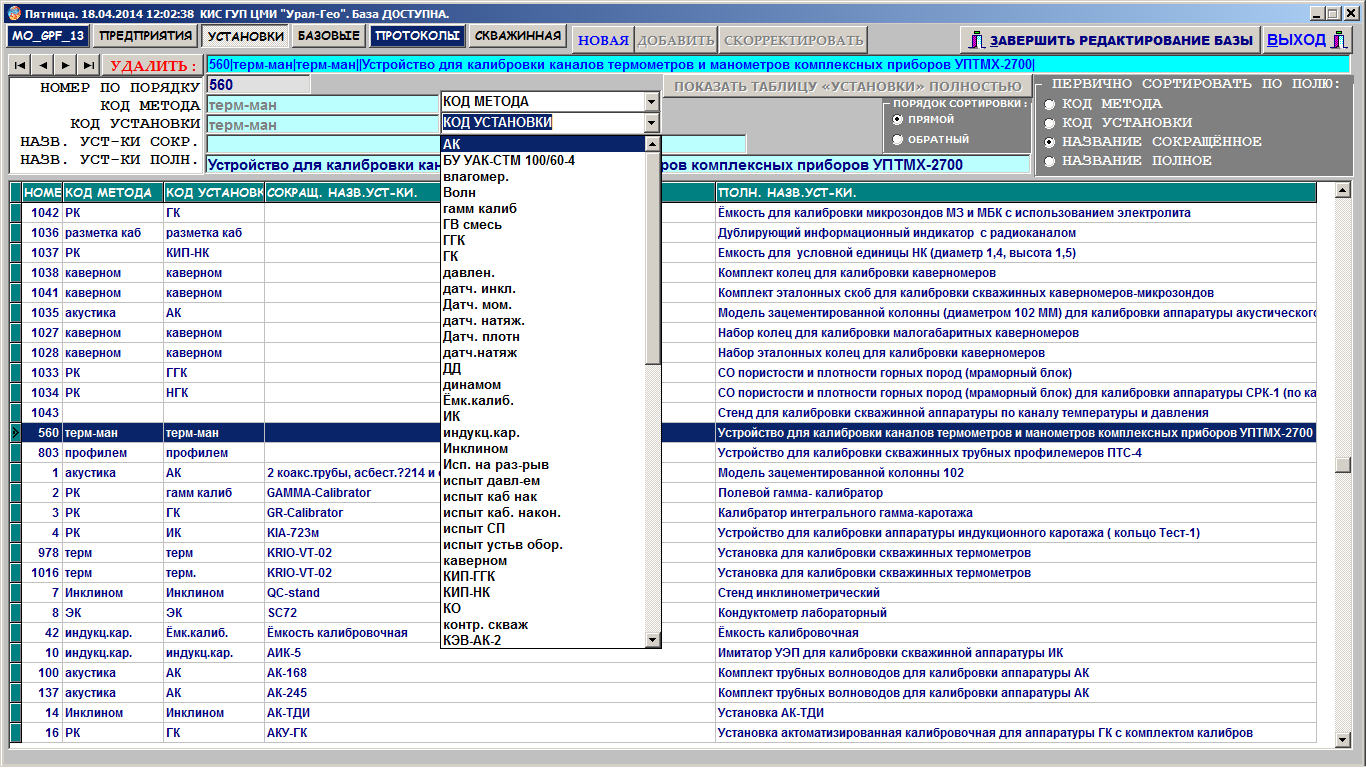Screen dimensions: 1366x768
Task: Open the УСТАНОВКИ tab
Action: coord(246,37)
